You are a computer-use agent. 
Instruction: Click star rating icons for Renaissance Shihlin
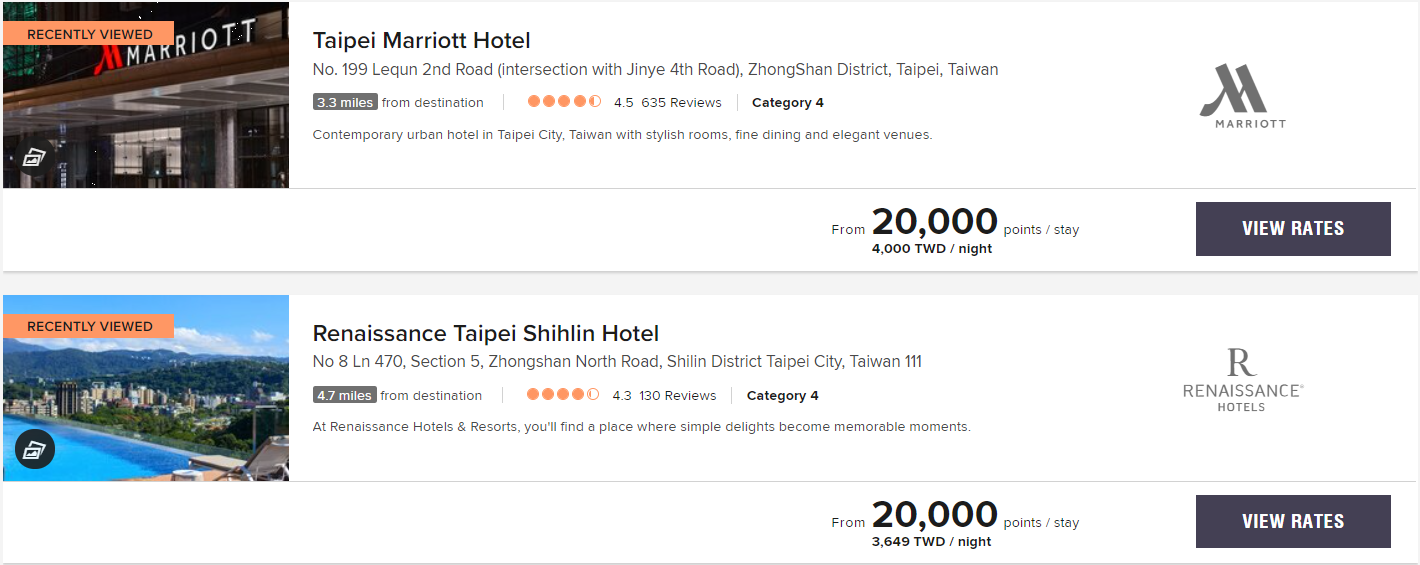tap(563, 395)
